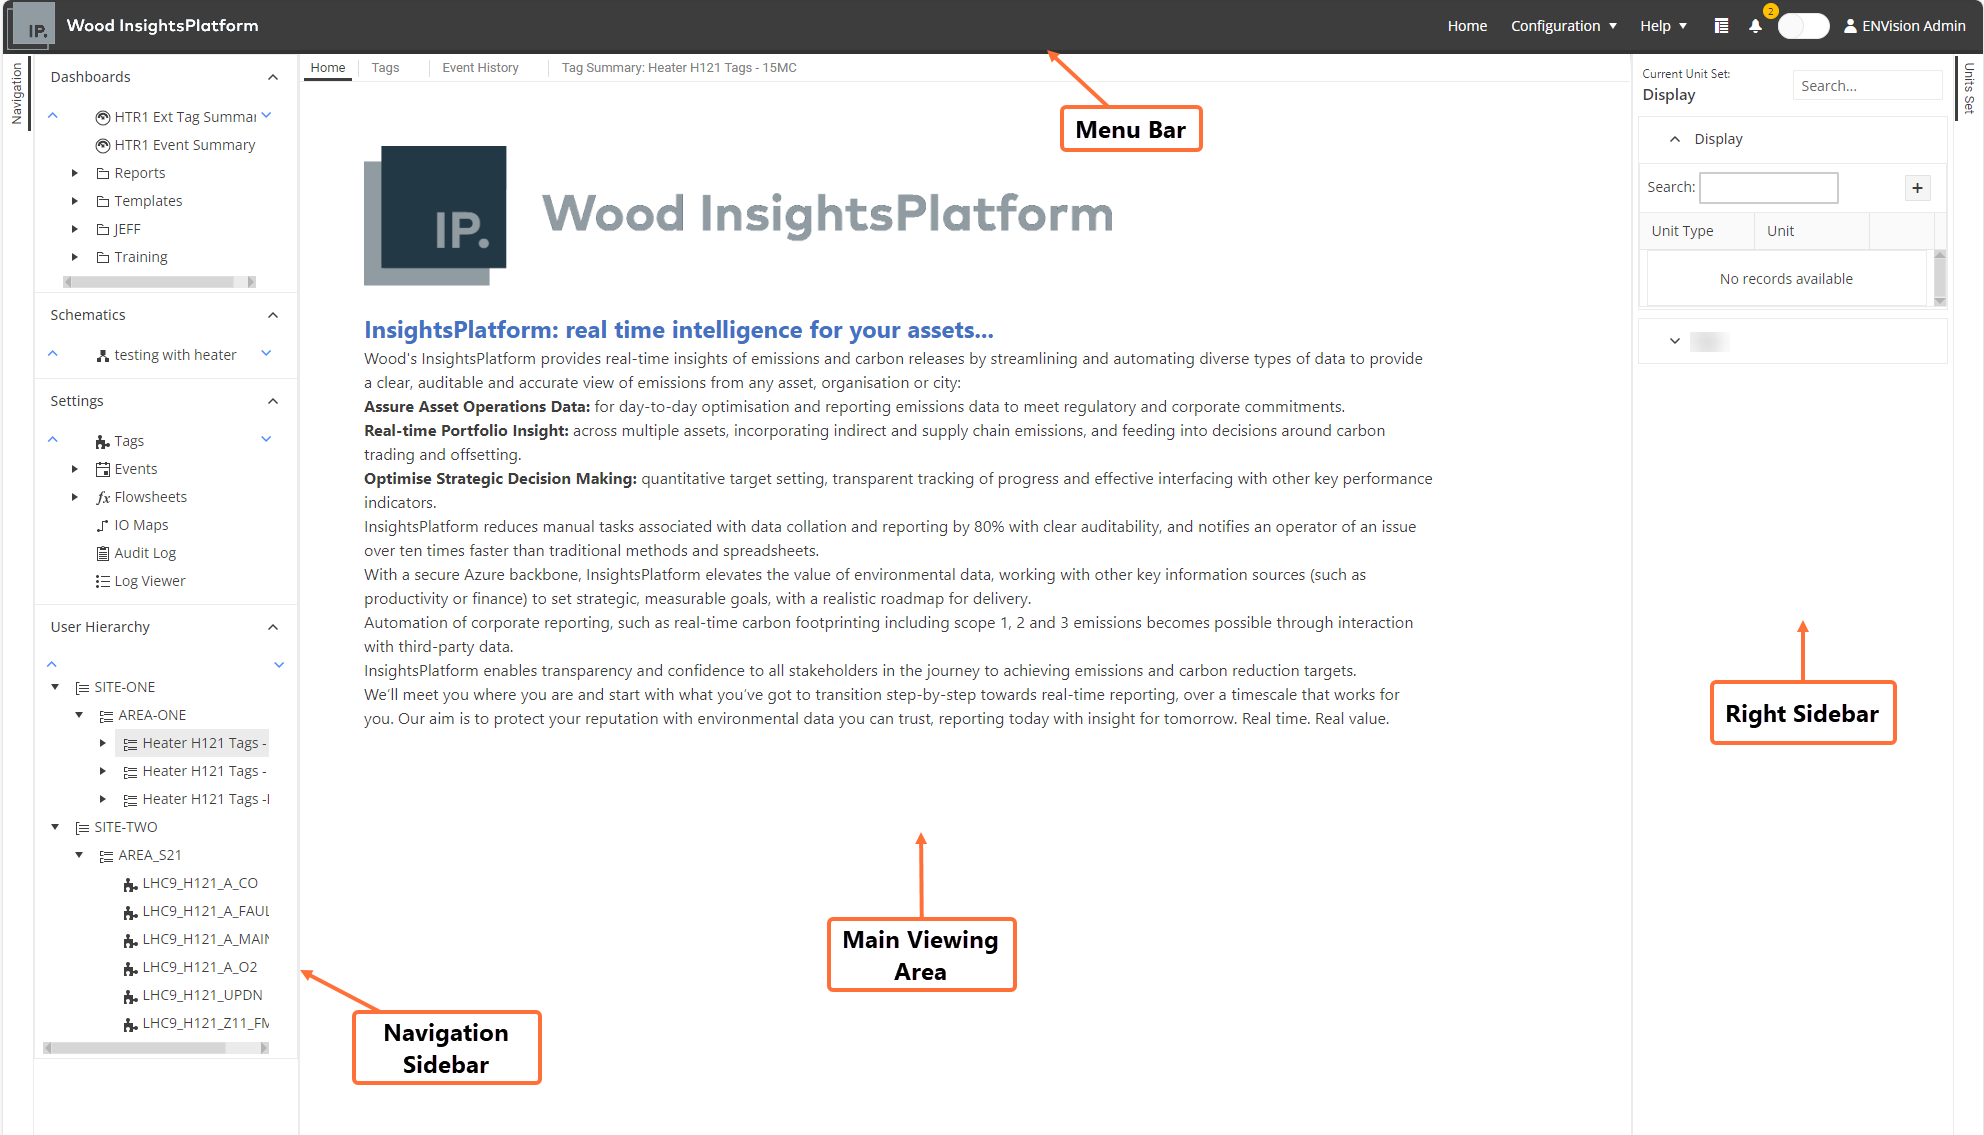Click the LHC9_H121_A_O2 tag icon
Image resolution: width=1984 pixels, height=1135 pixels.
[x=130, y=968]
